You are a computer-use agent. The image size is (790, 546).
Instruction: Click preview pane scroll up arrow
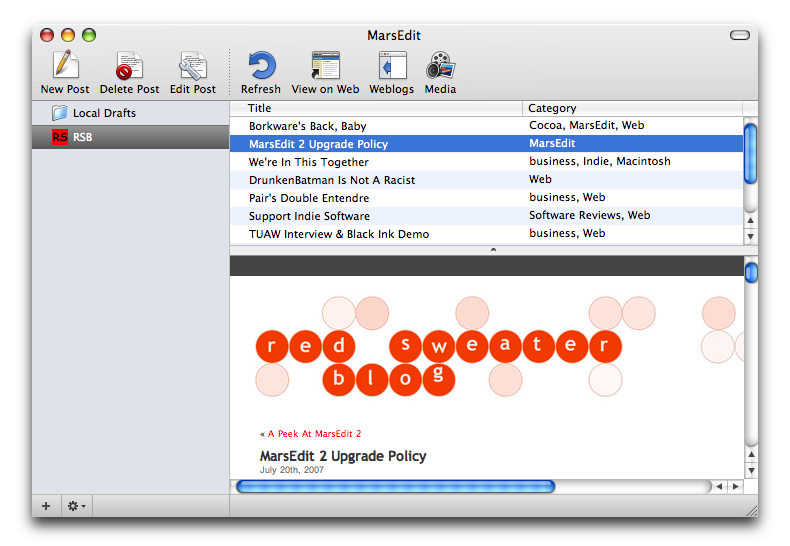[x=751, y=454]
